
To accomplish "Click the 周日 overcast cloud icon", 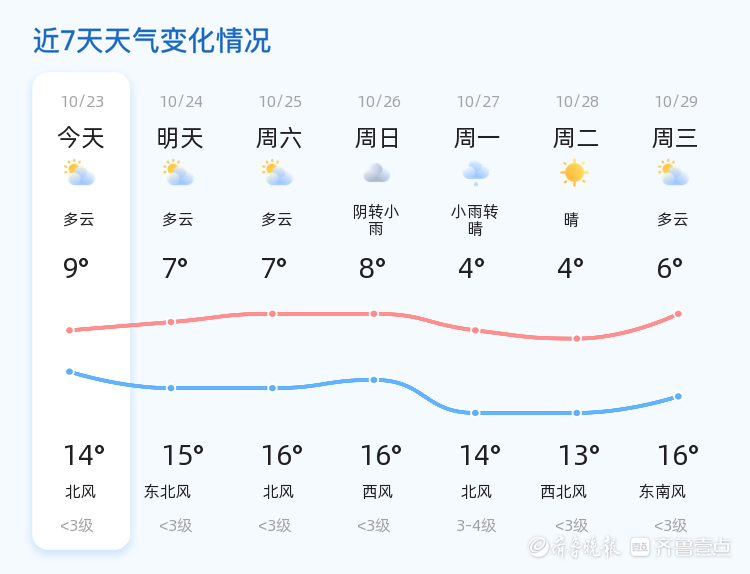I will [x=376, y=174].
